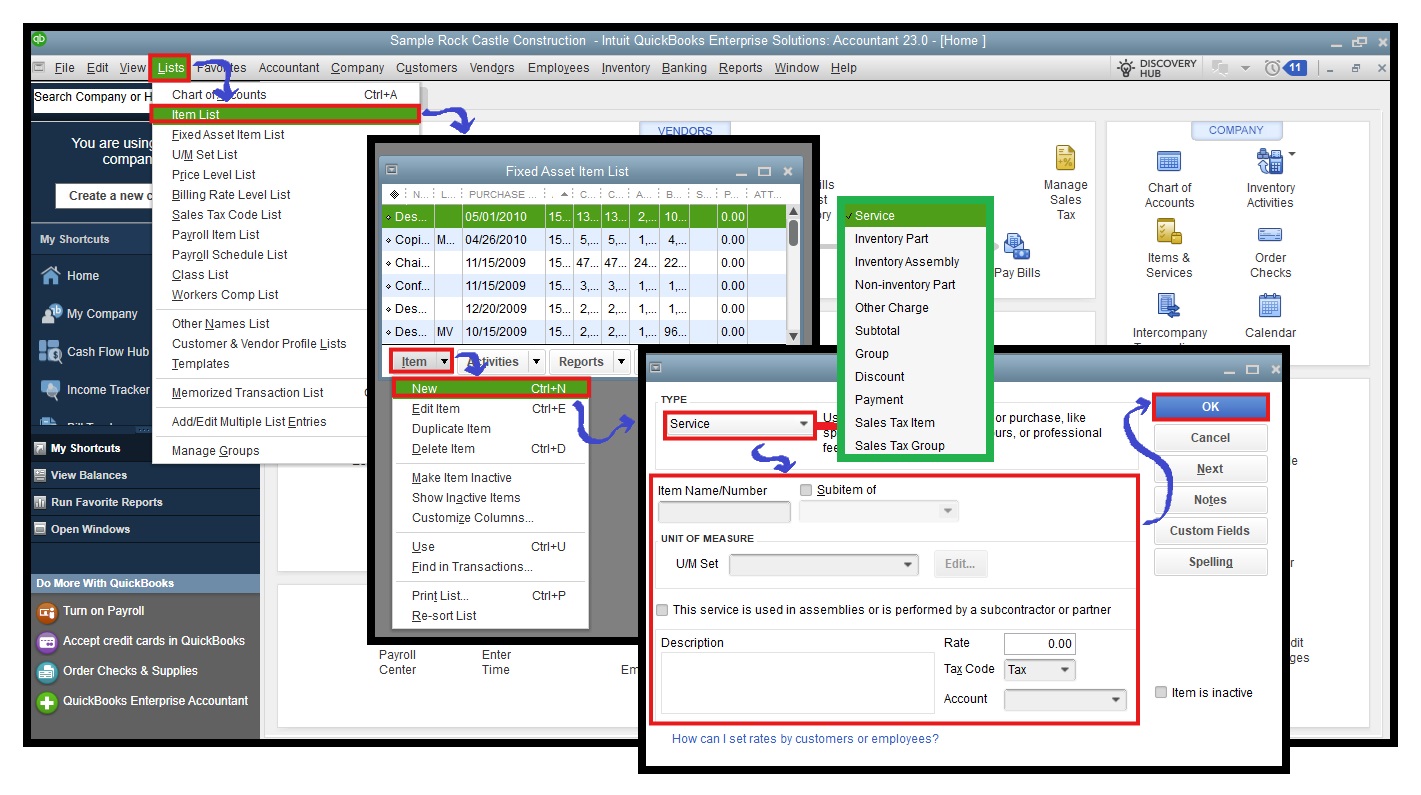This screenshot has height=795, width=1421.
Task: Enable the Item is inactive checkbox
Action: click(x=1161, y=692)
